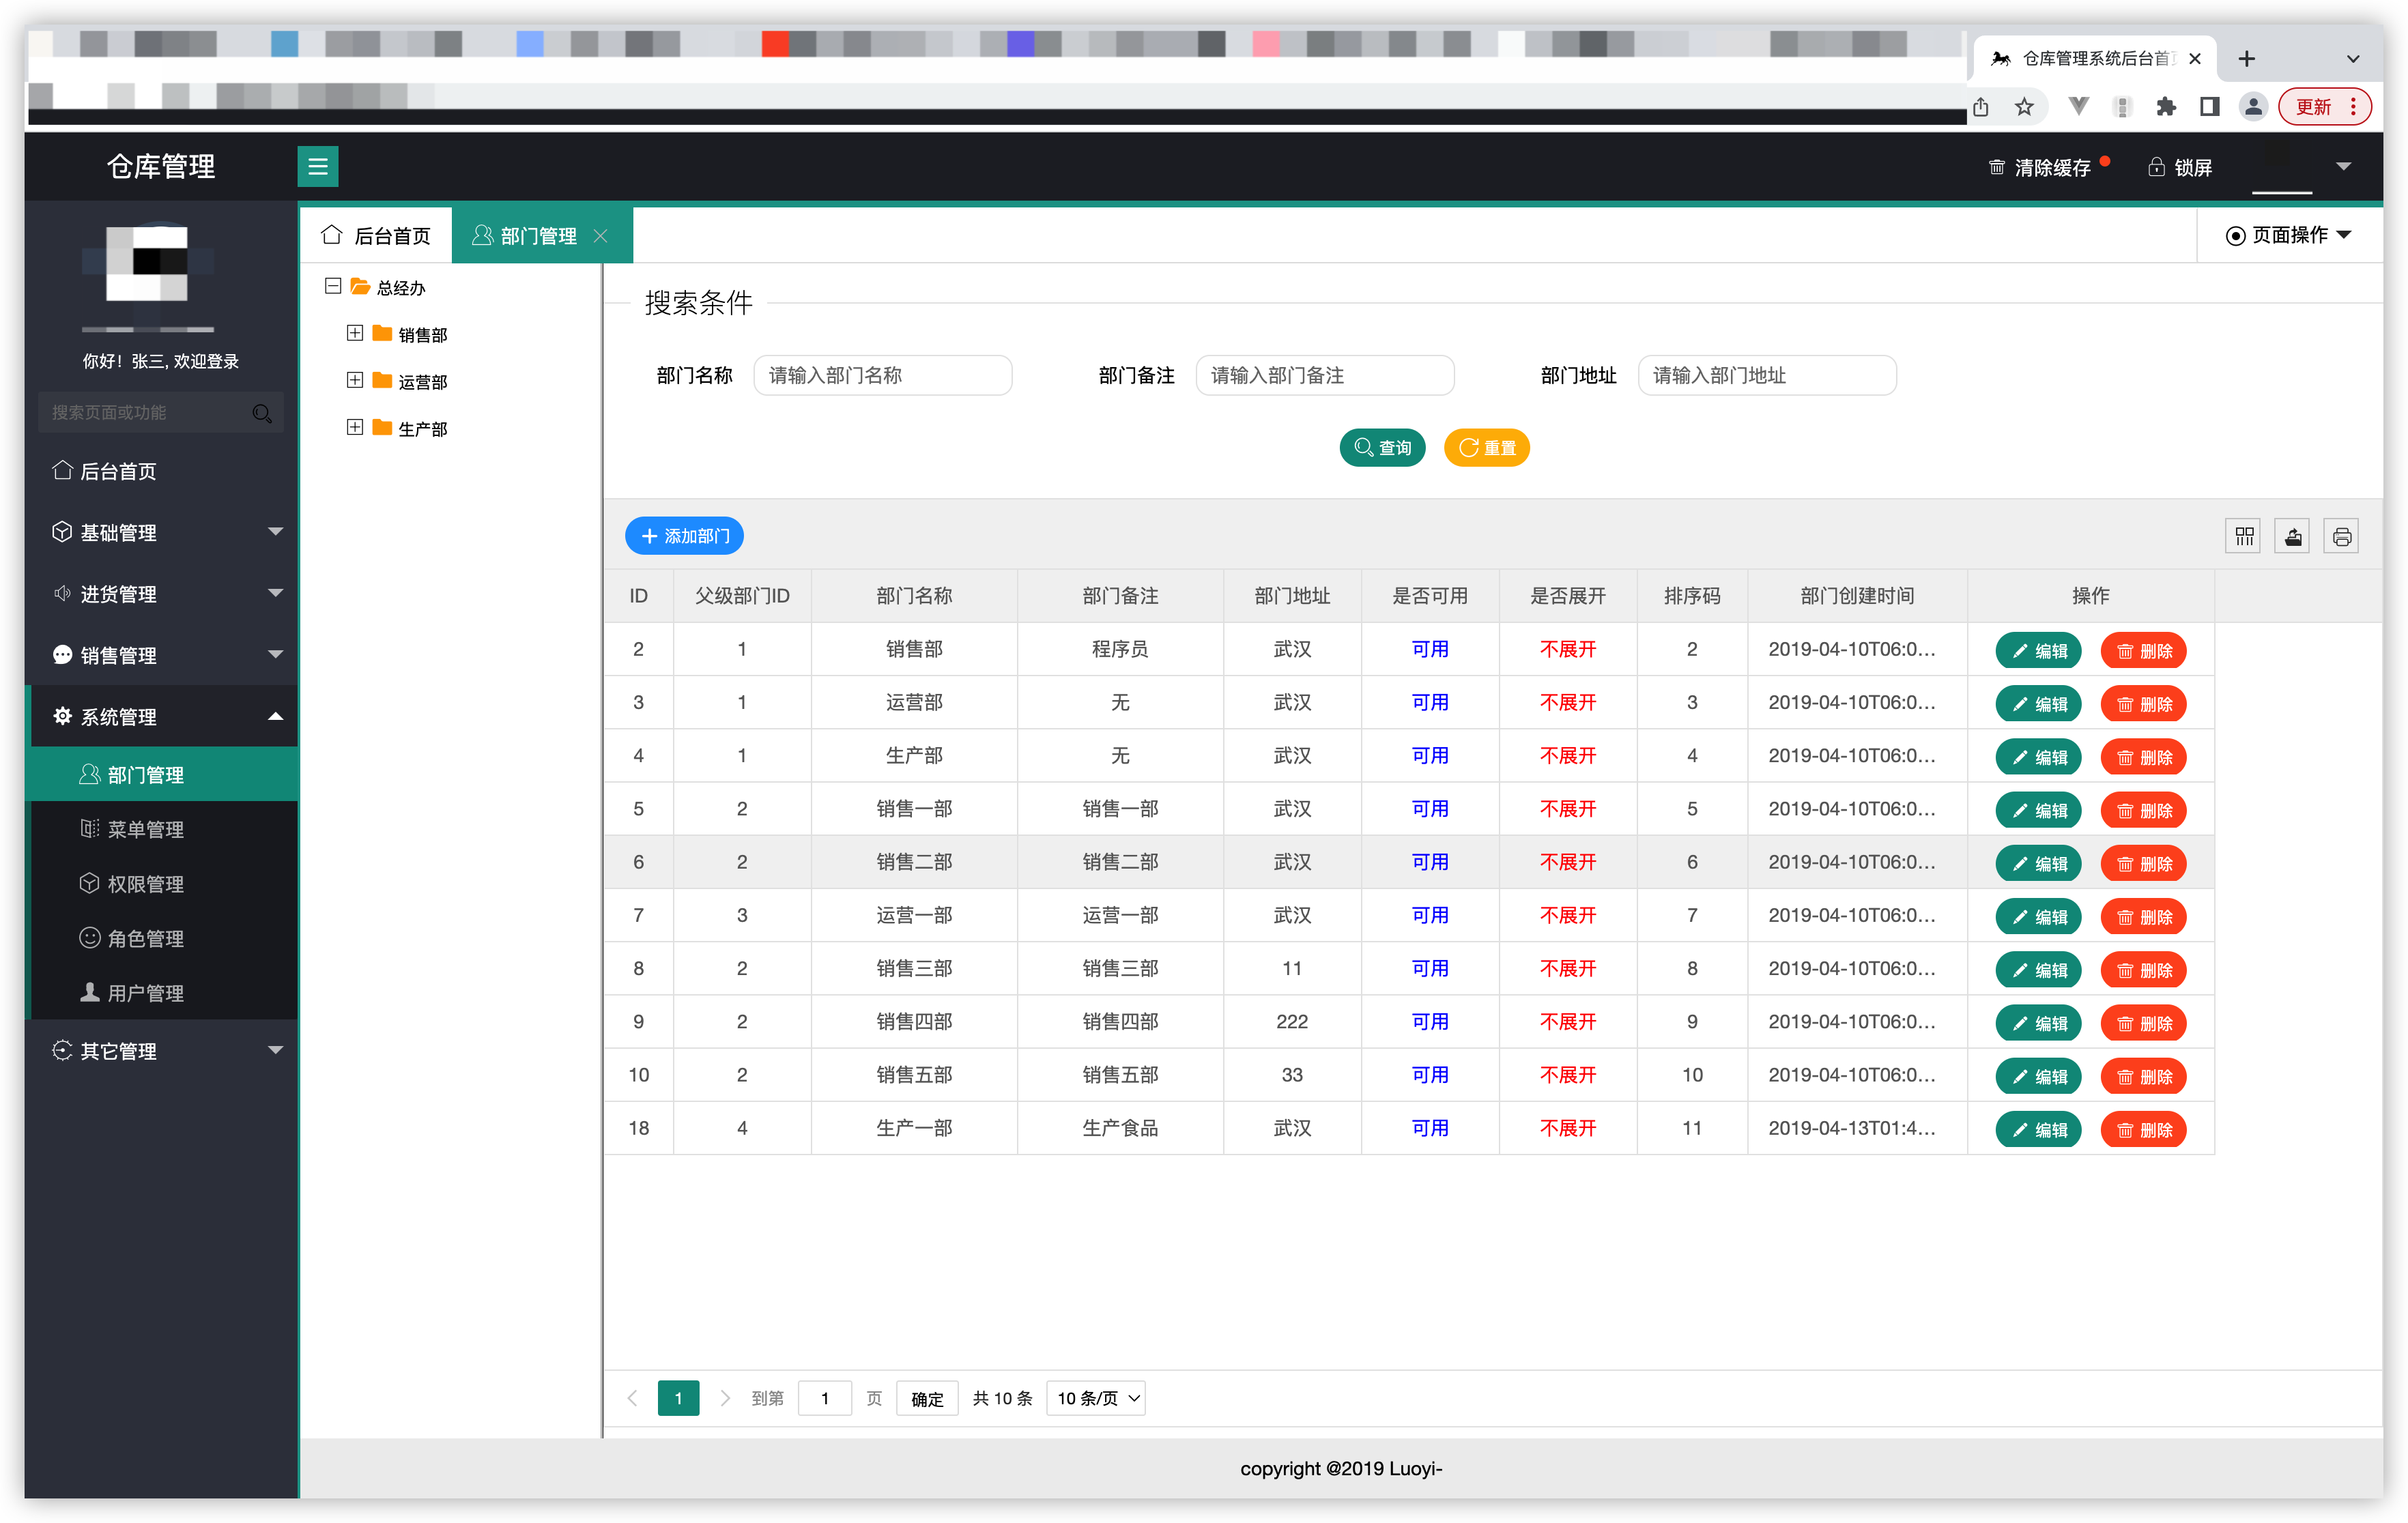The image size is (2408, 1523).
Task: Switch to the 后台首页 tab
Action: click(377, 236)
